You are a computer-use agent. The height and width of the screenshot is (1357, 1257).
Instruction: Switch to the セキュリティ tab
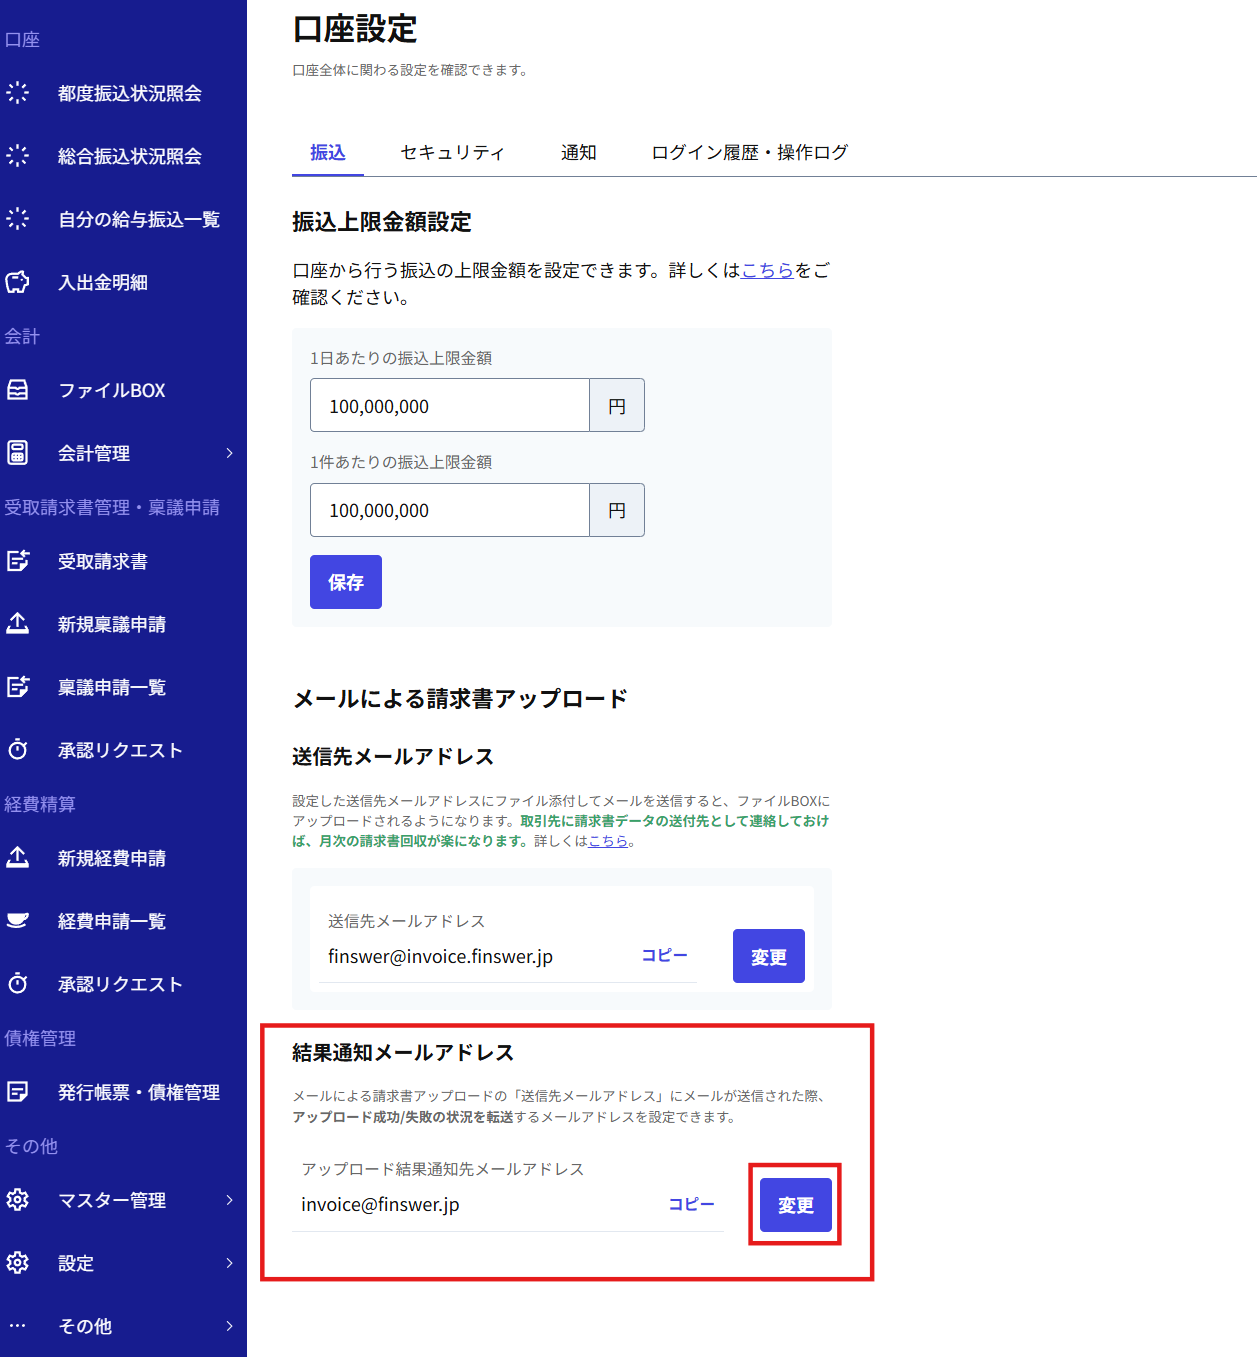pyautogui.click(x=452, y=152)
